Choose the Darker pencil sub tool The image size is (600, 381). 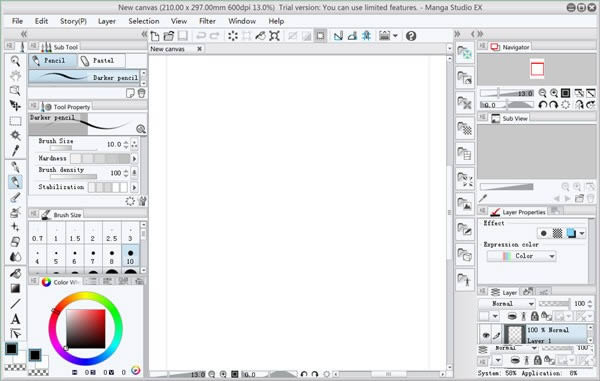(85, 77)
